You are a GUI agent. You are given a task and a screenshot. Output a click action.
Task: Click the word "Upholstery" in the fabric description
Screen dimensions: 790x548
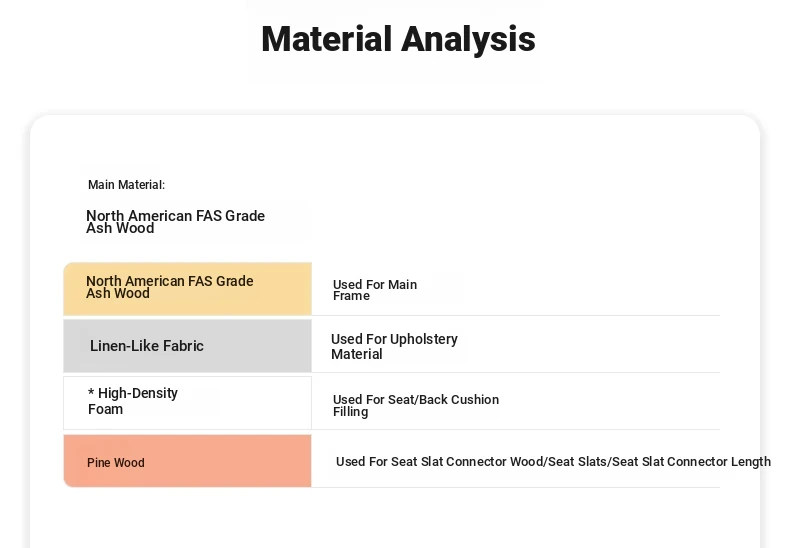click(x=424, y=339)
